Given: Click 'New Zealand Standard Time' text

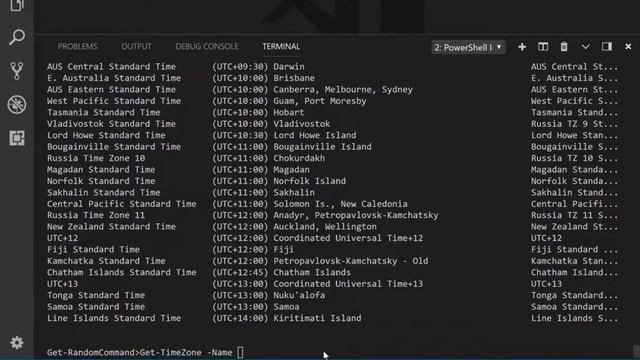Looking at the screenshot, I should (111, 227).
